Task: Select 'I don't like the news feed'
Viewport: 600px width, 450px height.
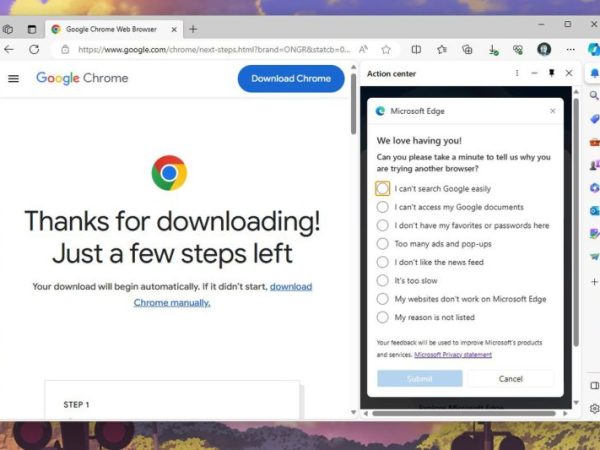Action: (382, 262)
